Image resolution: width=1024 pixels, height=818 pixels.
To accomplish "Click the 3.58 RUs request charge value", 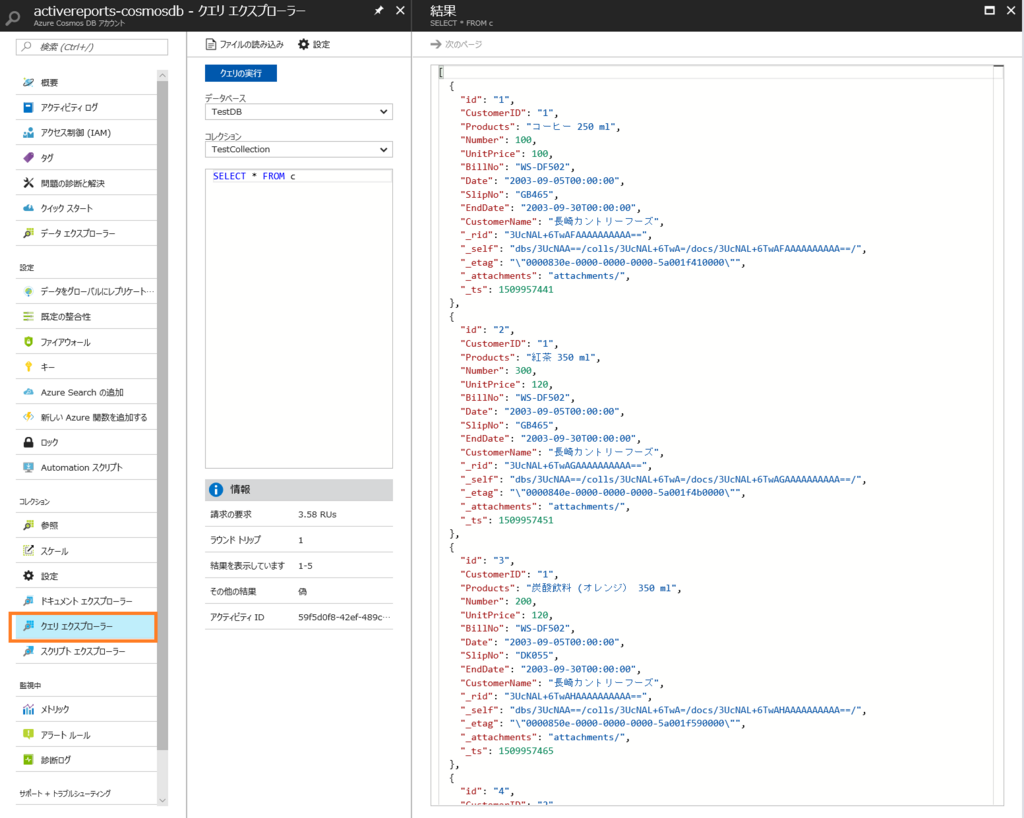I will (x=317, y=514).
